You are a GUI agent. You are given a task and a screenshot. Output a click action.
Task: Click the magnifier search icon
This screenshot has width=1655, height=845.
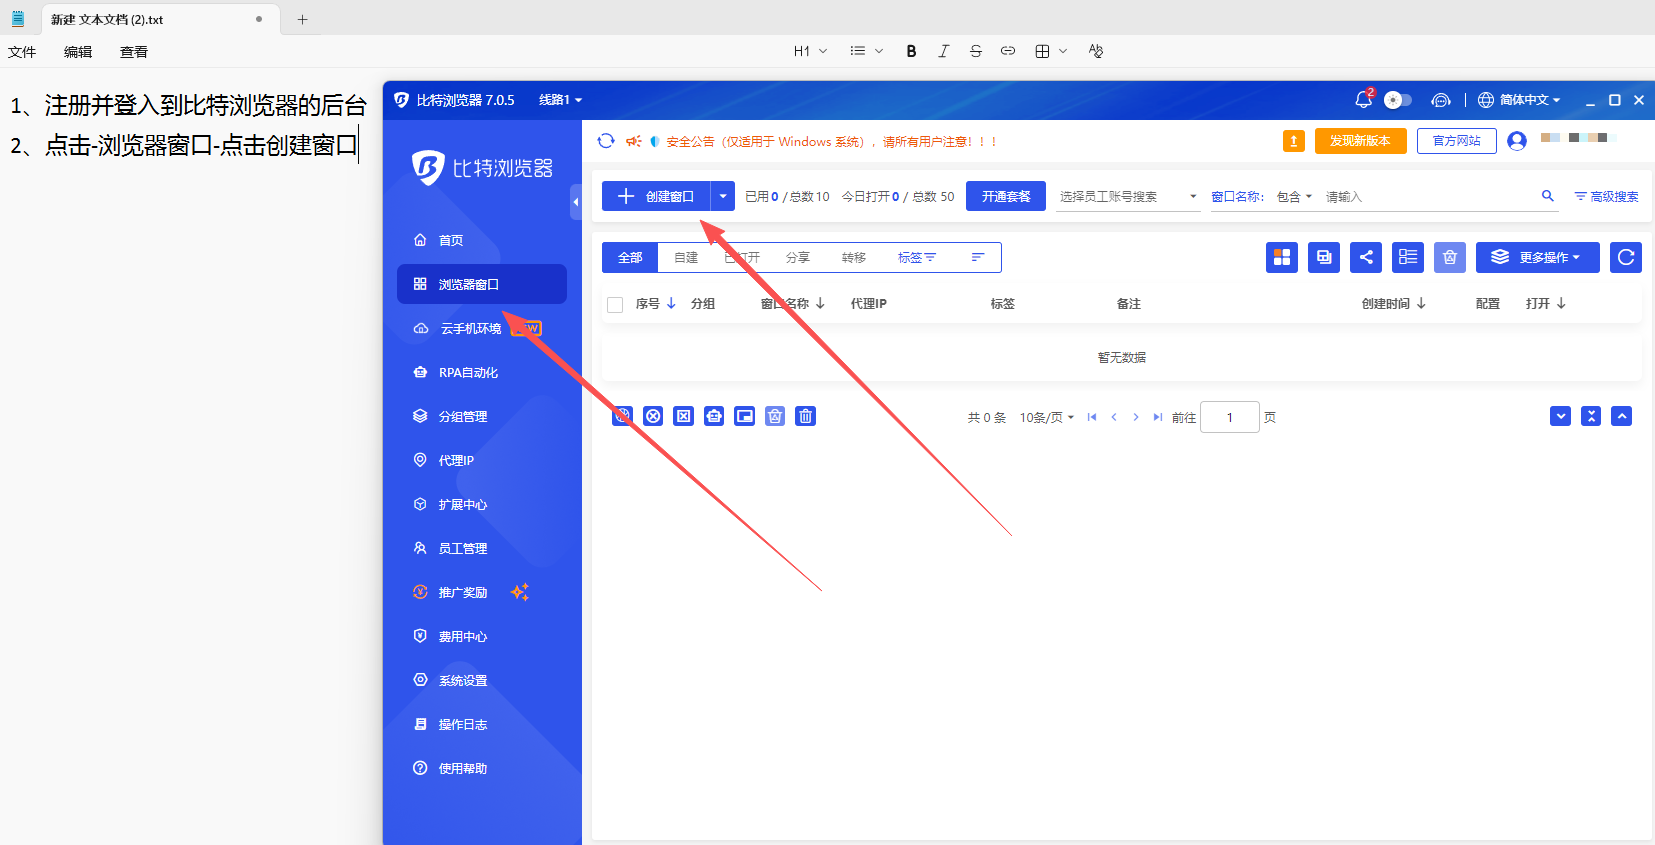[x=1547, y=196]
